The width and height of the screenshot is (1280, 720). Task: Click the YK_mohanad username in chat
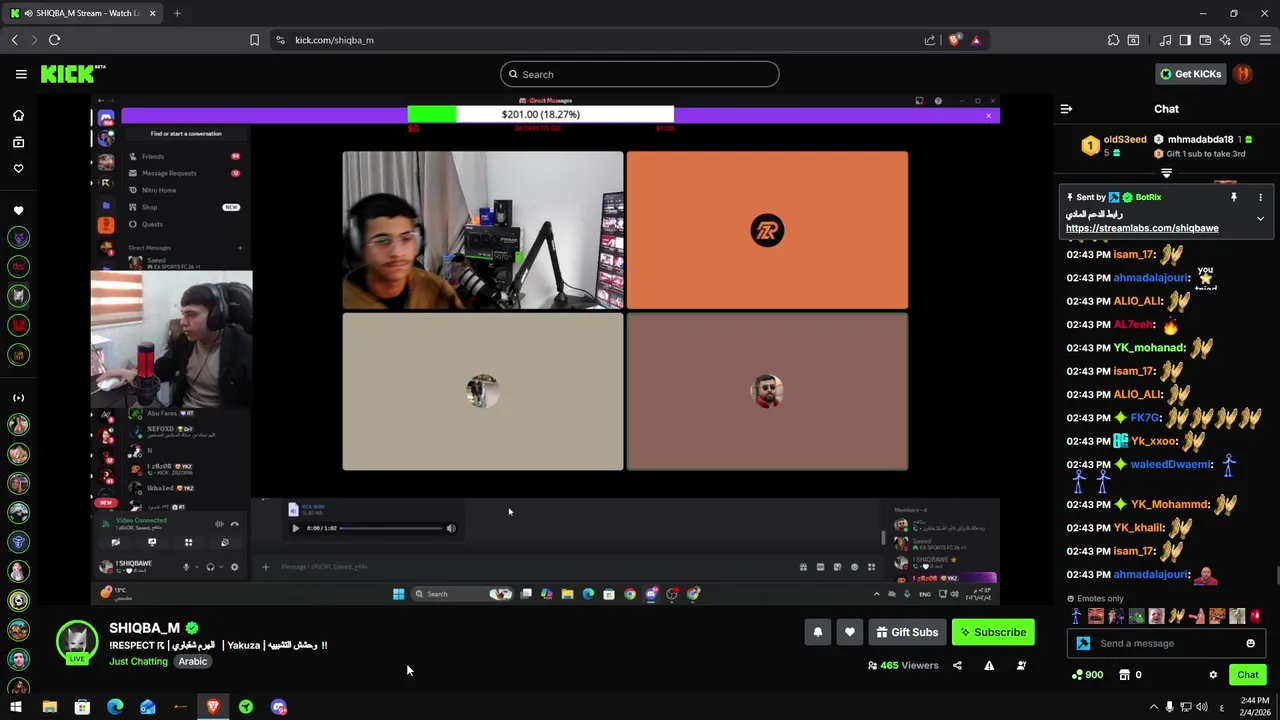click(x=1150, y=348)
